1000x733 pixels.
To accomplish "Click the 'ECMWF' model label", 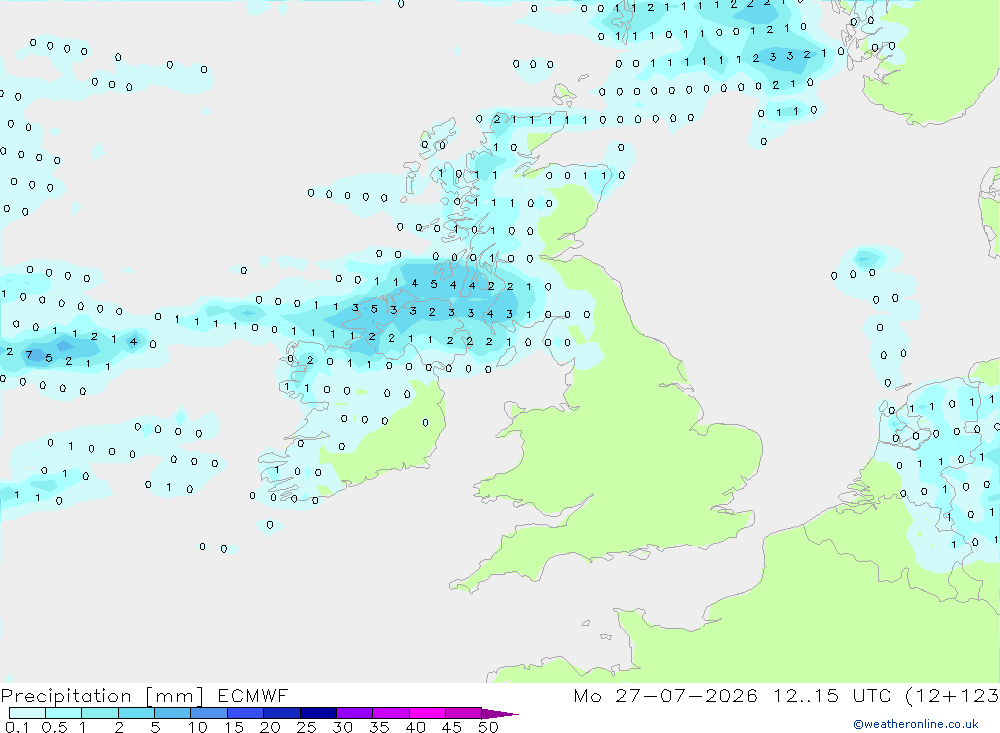I will click(253, 695).
